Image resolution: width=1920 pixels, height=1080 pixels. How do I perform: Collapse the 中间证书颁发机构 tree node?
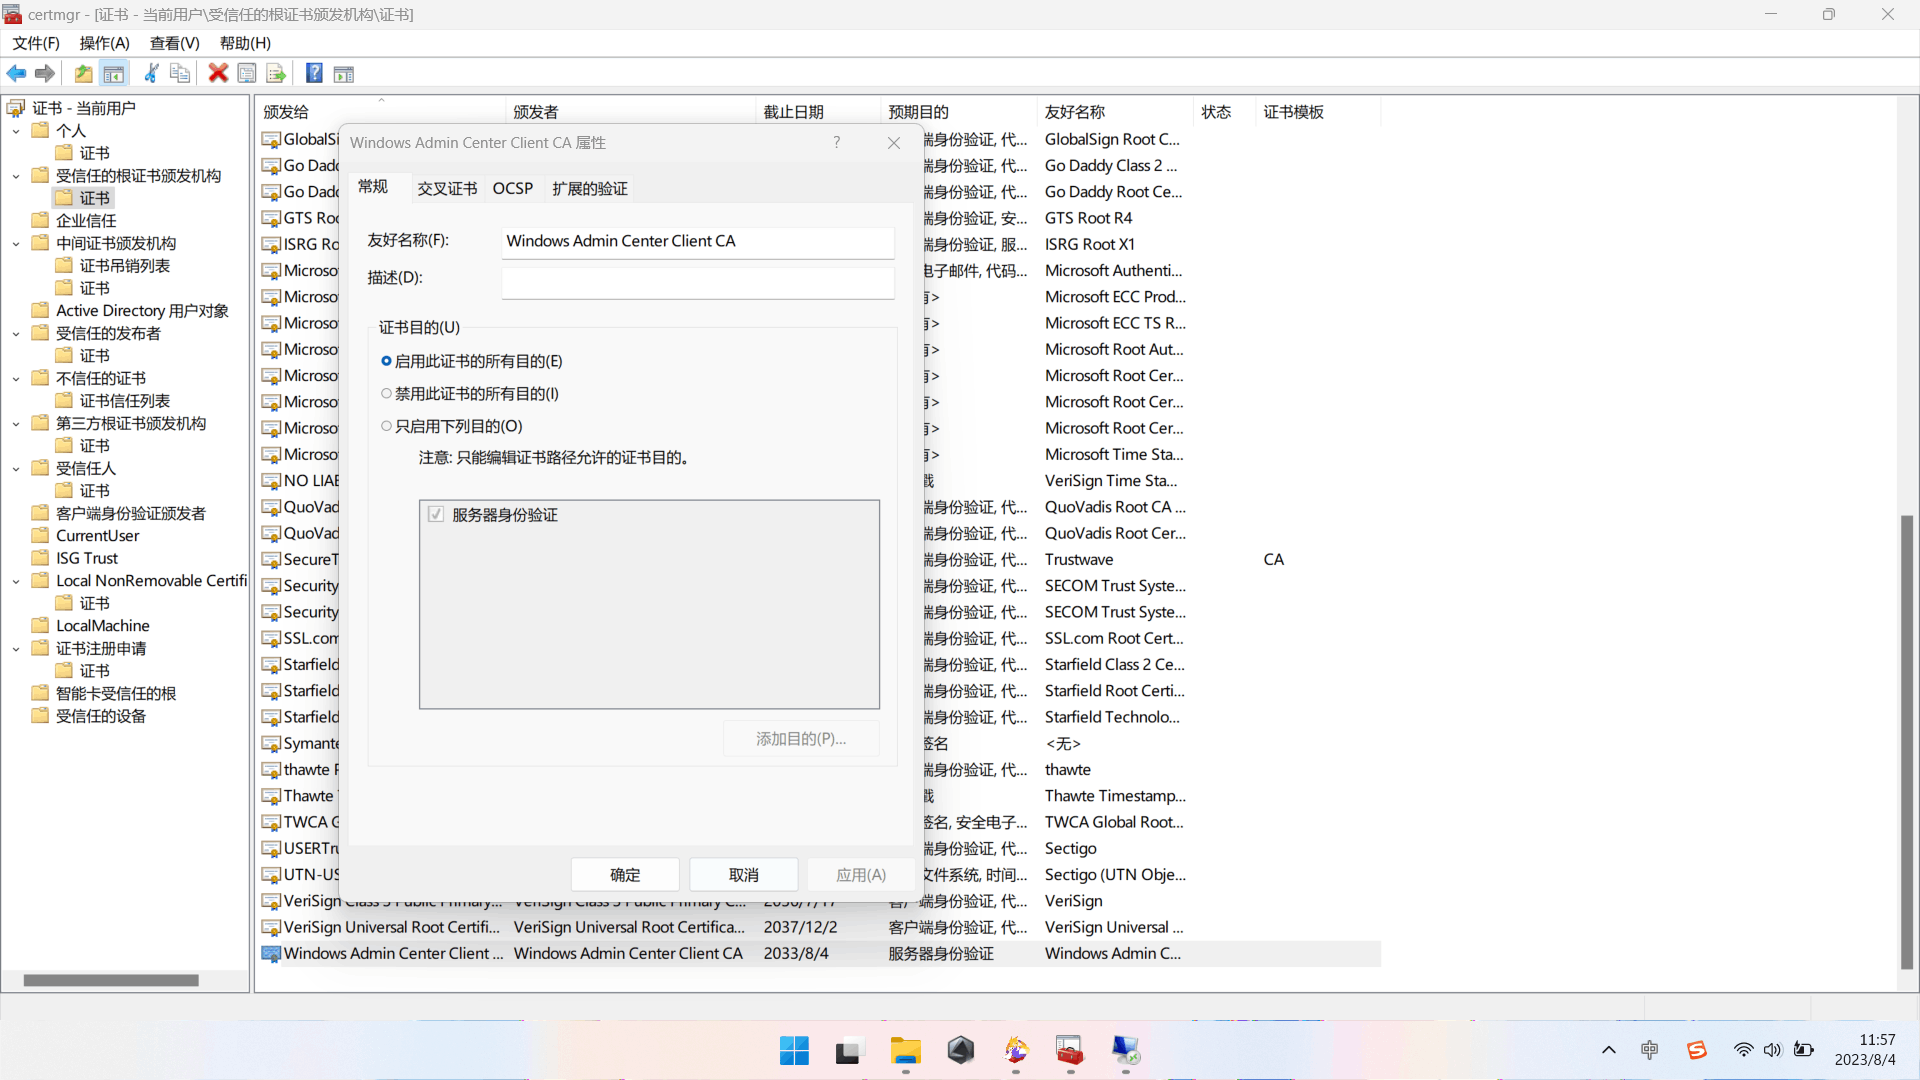pyautogui.click(x=16, y=244)
